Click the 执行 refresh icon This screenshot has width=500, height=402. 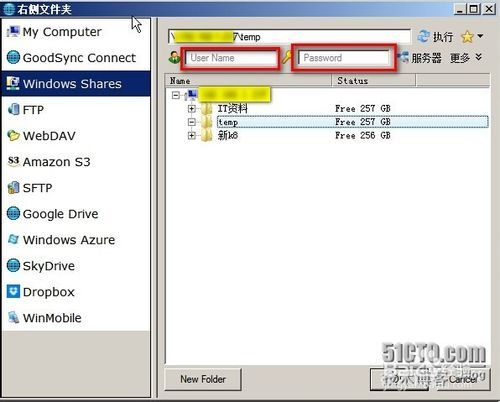(424, 36)
